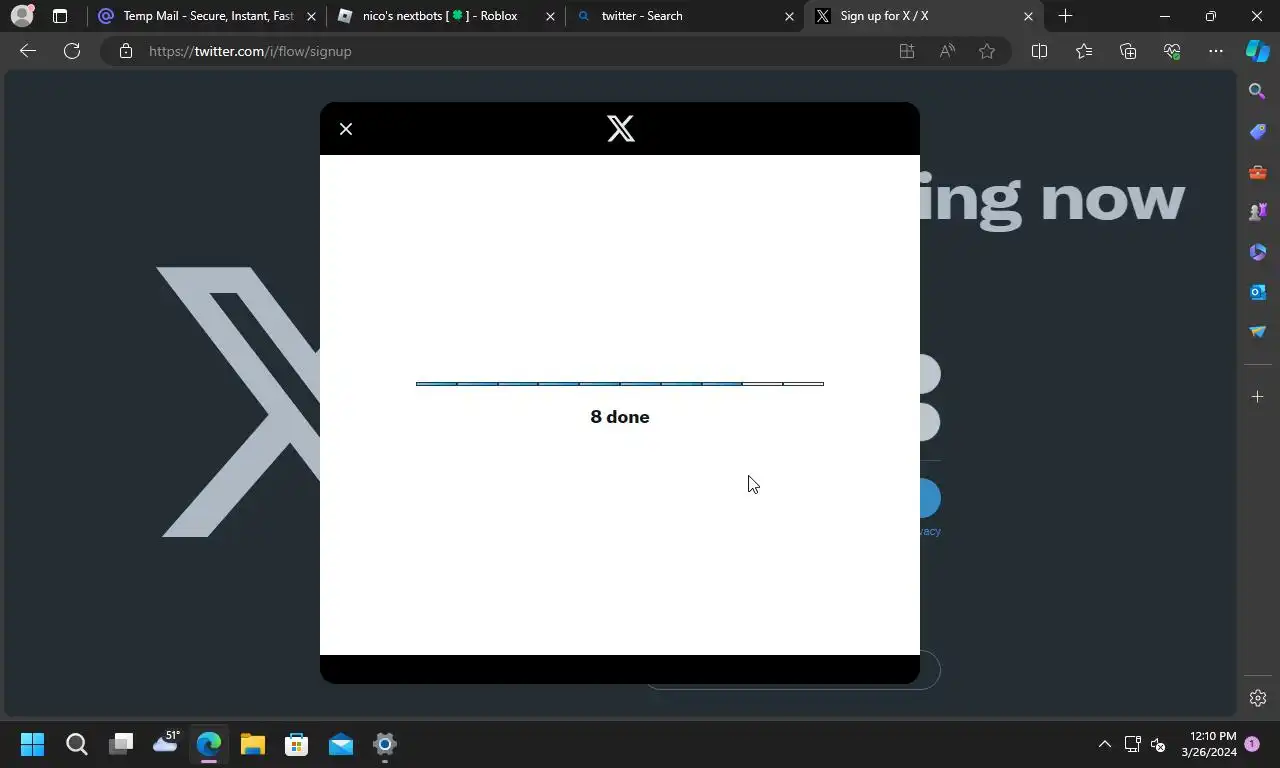
Task: Open the app available icon in address bar
Action: click(907, 51)
